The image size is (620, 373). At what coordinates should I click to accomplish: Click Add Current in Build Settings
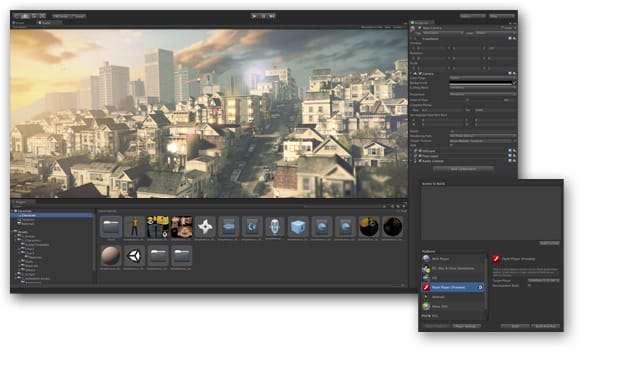coord(549,243)
